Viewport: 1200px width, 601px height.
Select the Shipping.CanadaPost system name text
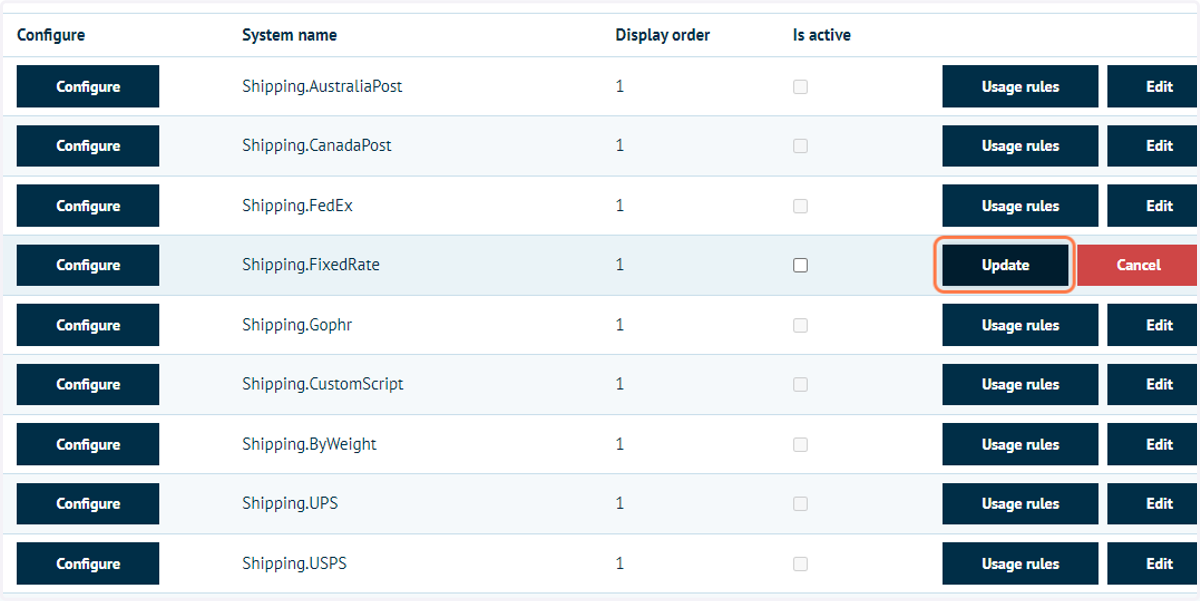(317, 146)
